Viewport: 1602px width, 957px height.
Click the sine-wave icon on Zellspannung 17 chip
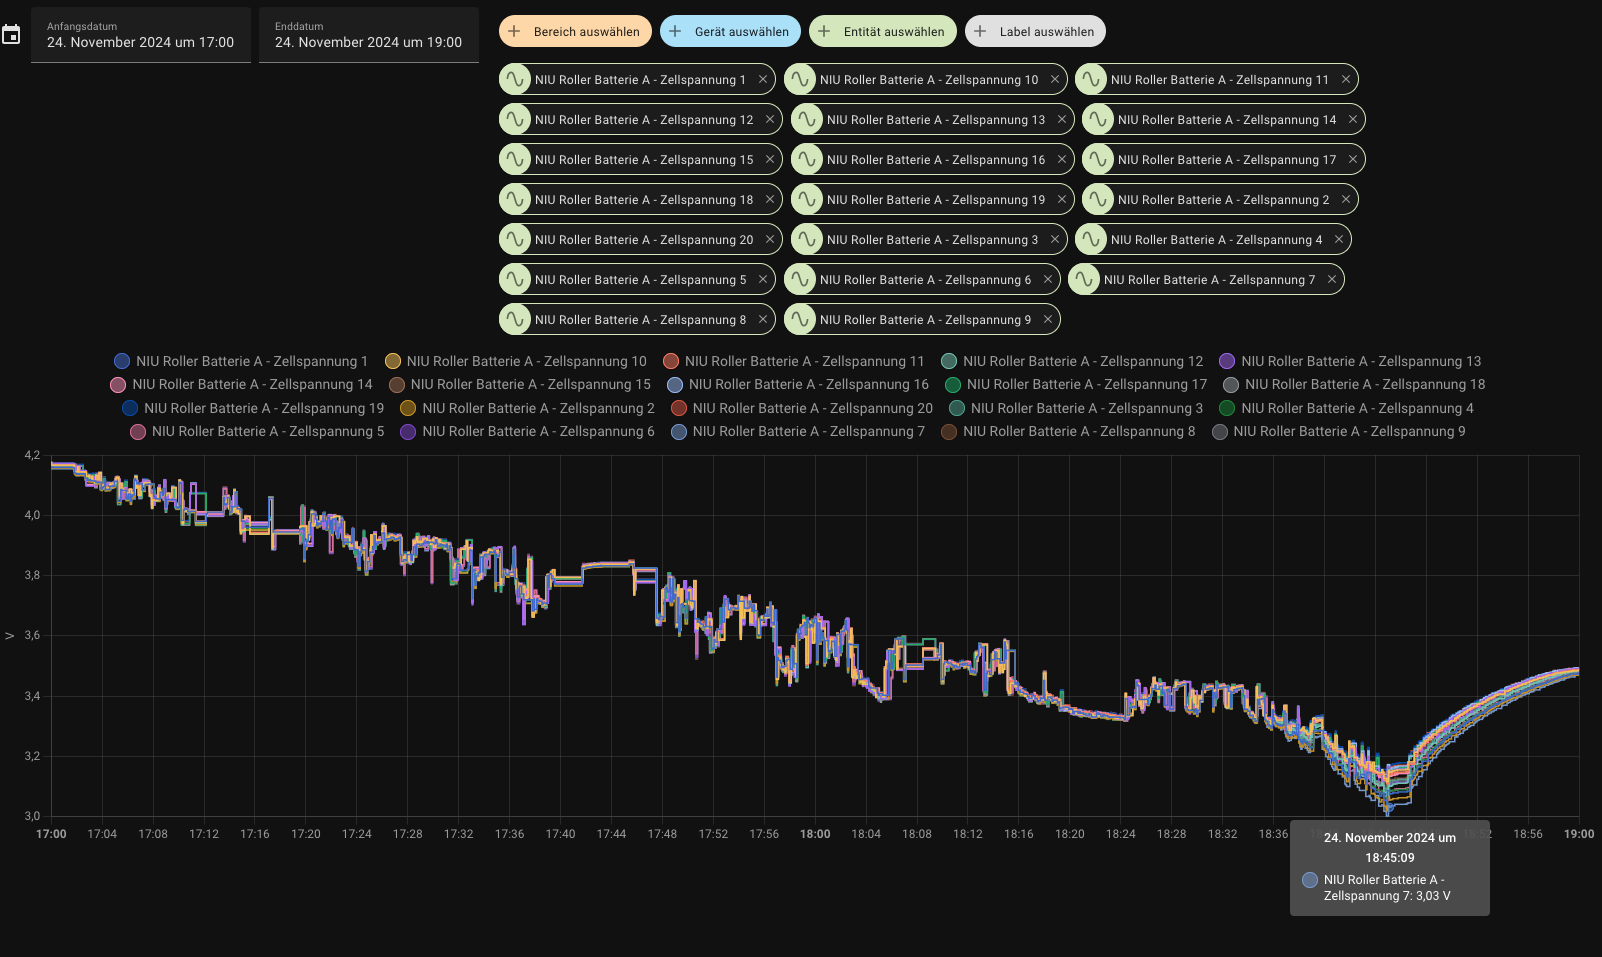(x=1098, y=159)
